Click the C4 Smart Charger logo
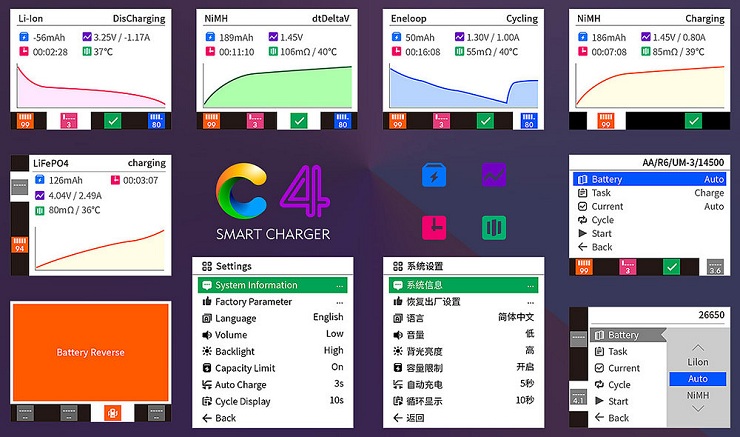Image resolution: width=740 pixels, height=437 pixels. click(x=273, y=202)
